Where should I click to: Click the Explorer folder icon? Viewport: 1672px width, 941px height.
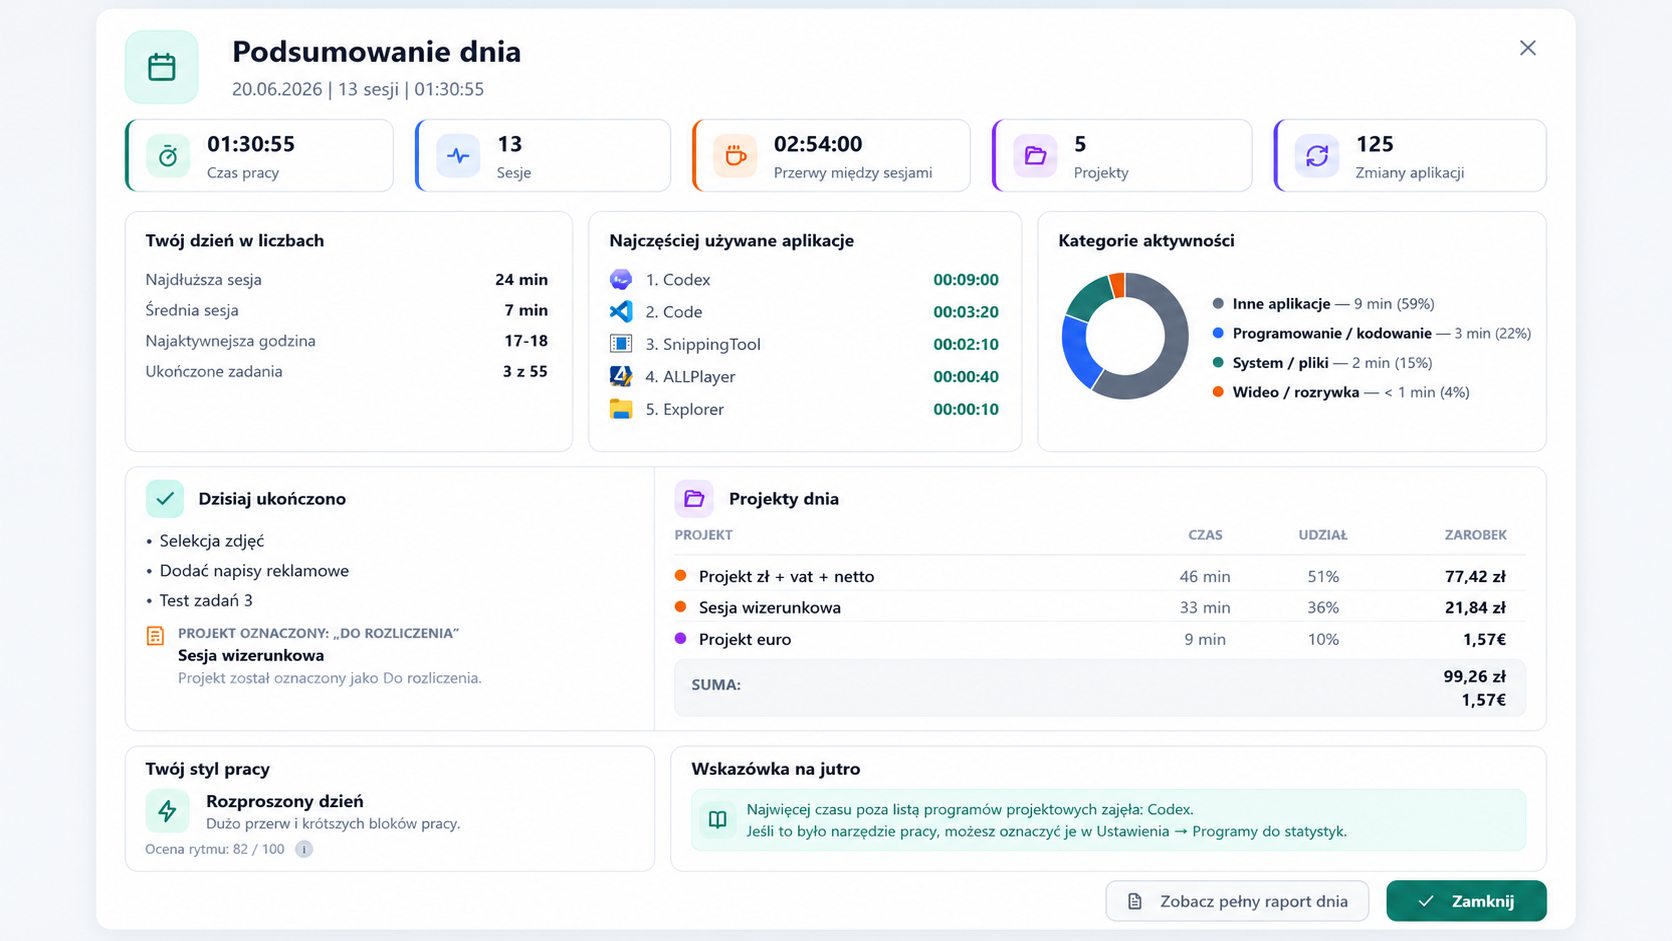[x=621, y=409]
